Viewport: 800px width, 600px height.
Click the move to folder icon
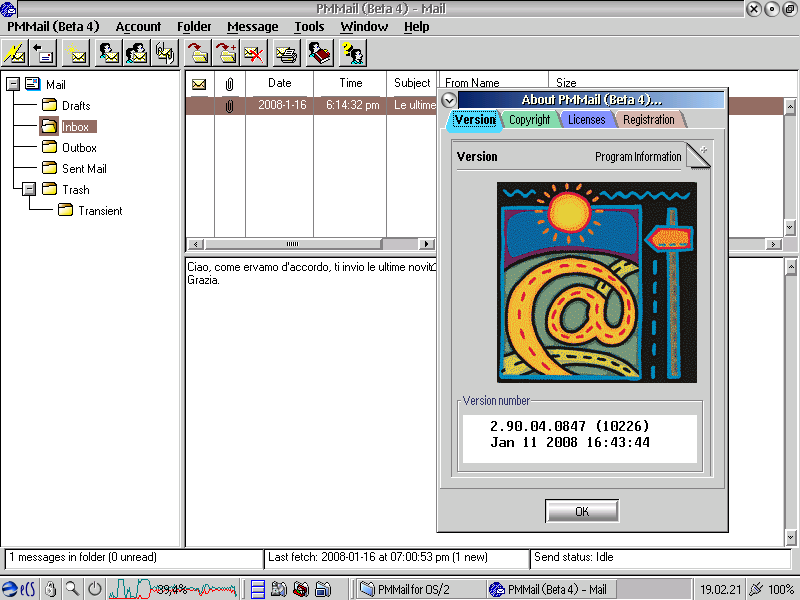[x=198, y=52]
